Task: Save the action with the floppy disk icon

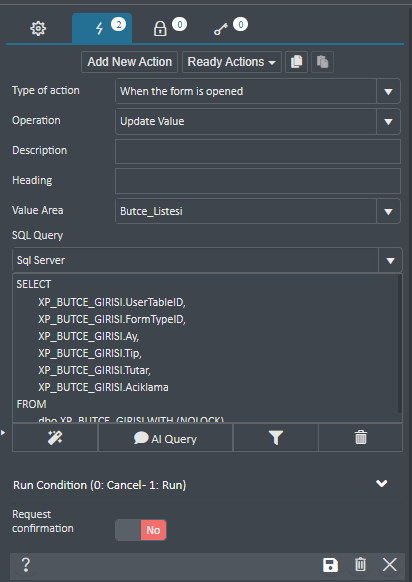Action: point(330,565)
